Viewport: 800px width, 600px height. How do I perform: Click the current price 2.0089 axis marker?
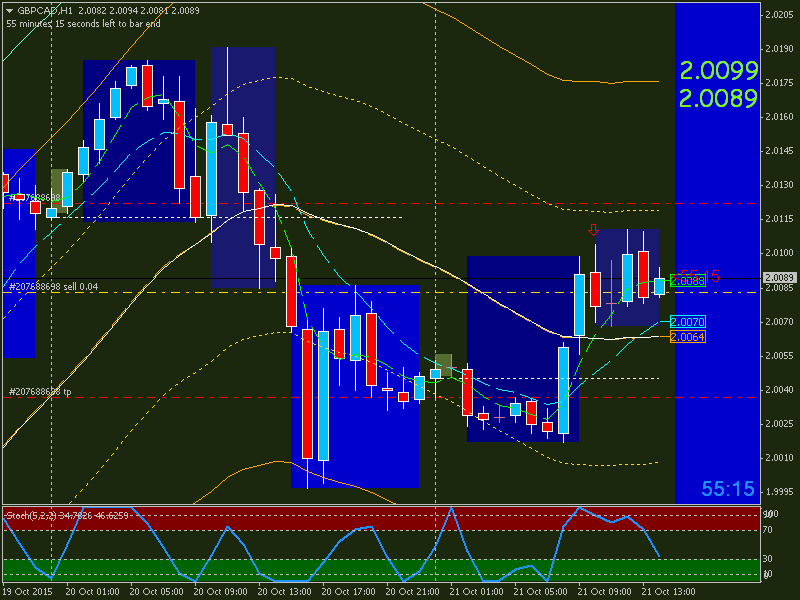pyautogui.click(x=779, y=278)
